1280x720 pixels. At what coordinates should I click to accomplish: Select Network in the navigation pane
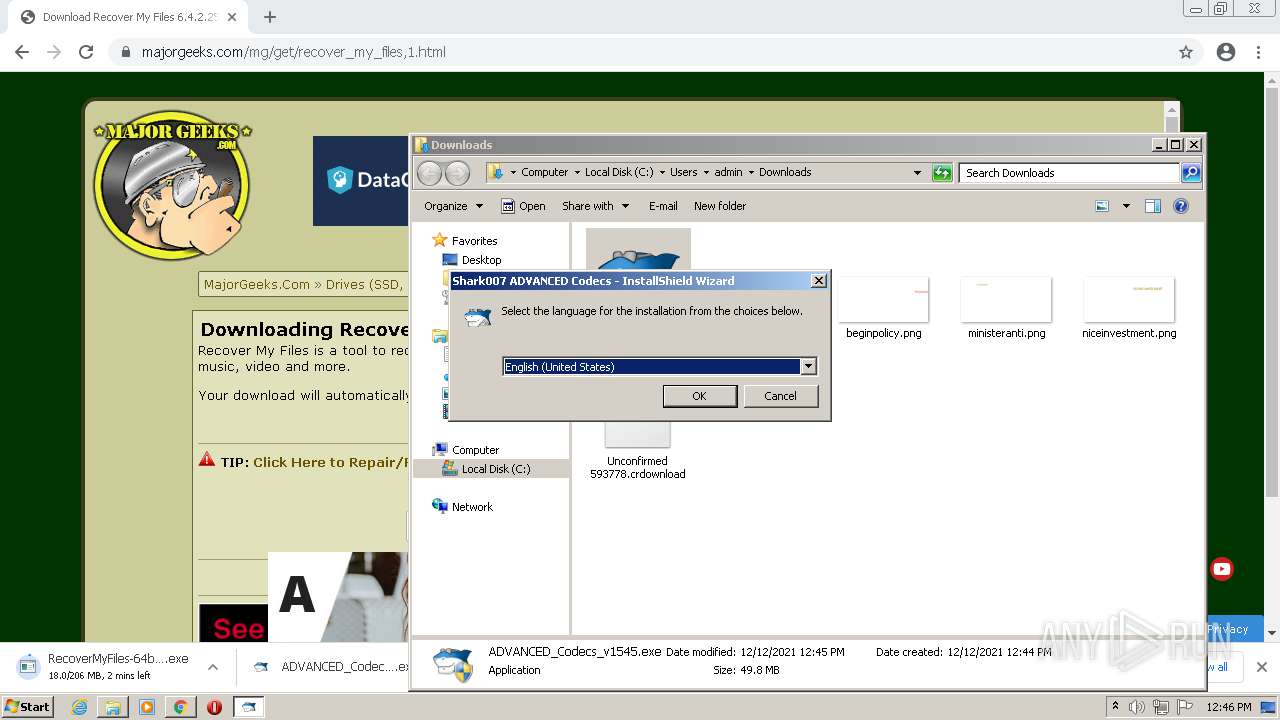coord(472,507)
